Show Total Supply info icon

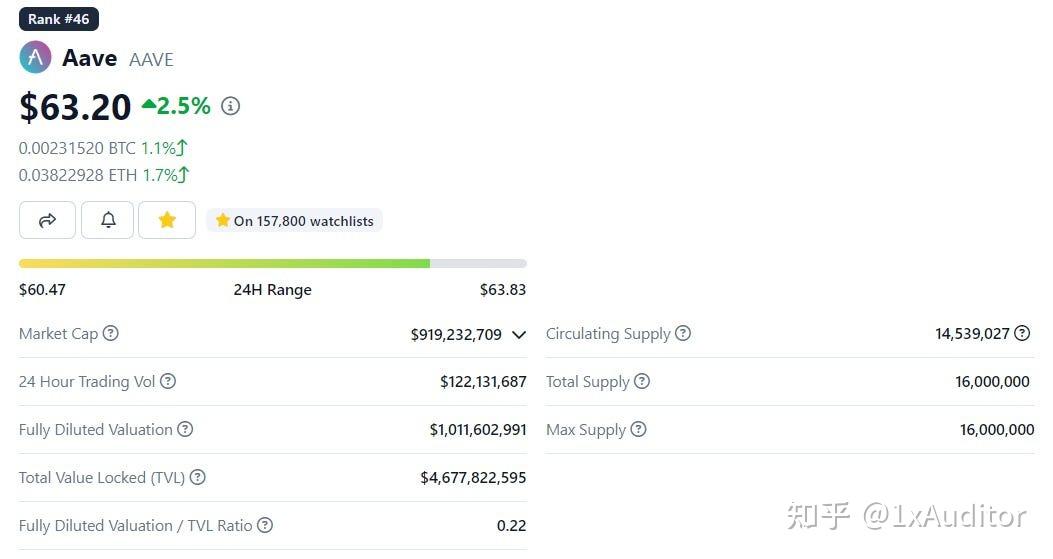642,381
